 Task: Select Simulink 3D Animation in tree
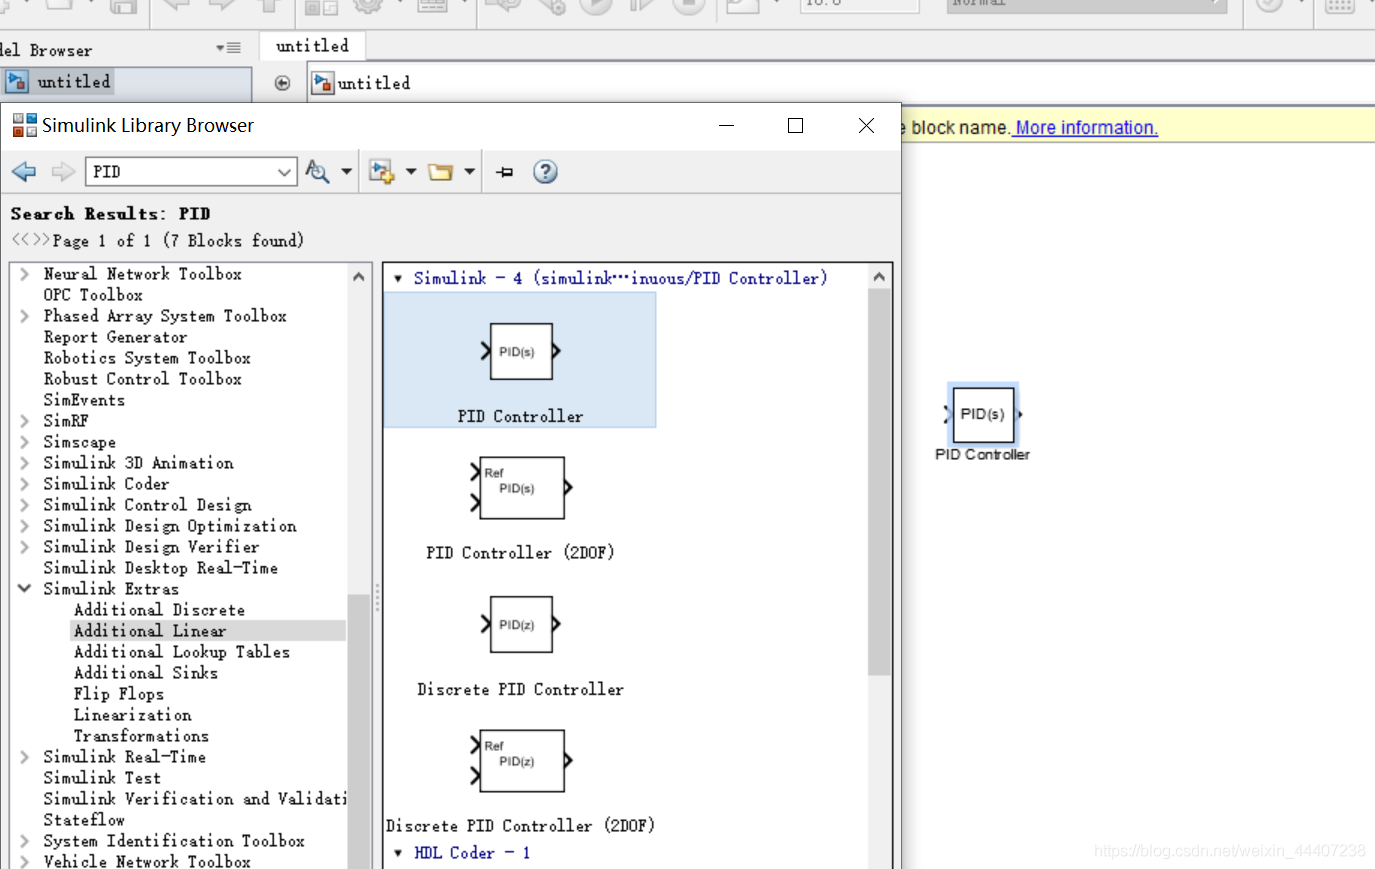tap(138, 463)
